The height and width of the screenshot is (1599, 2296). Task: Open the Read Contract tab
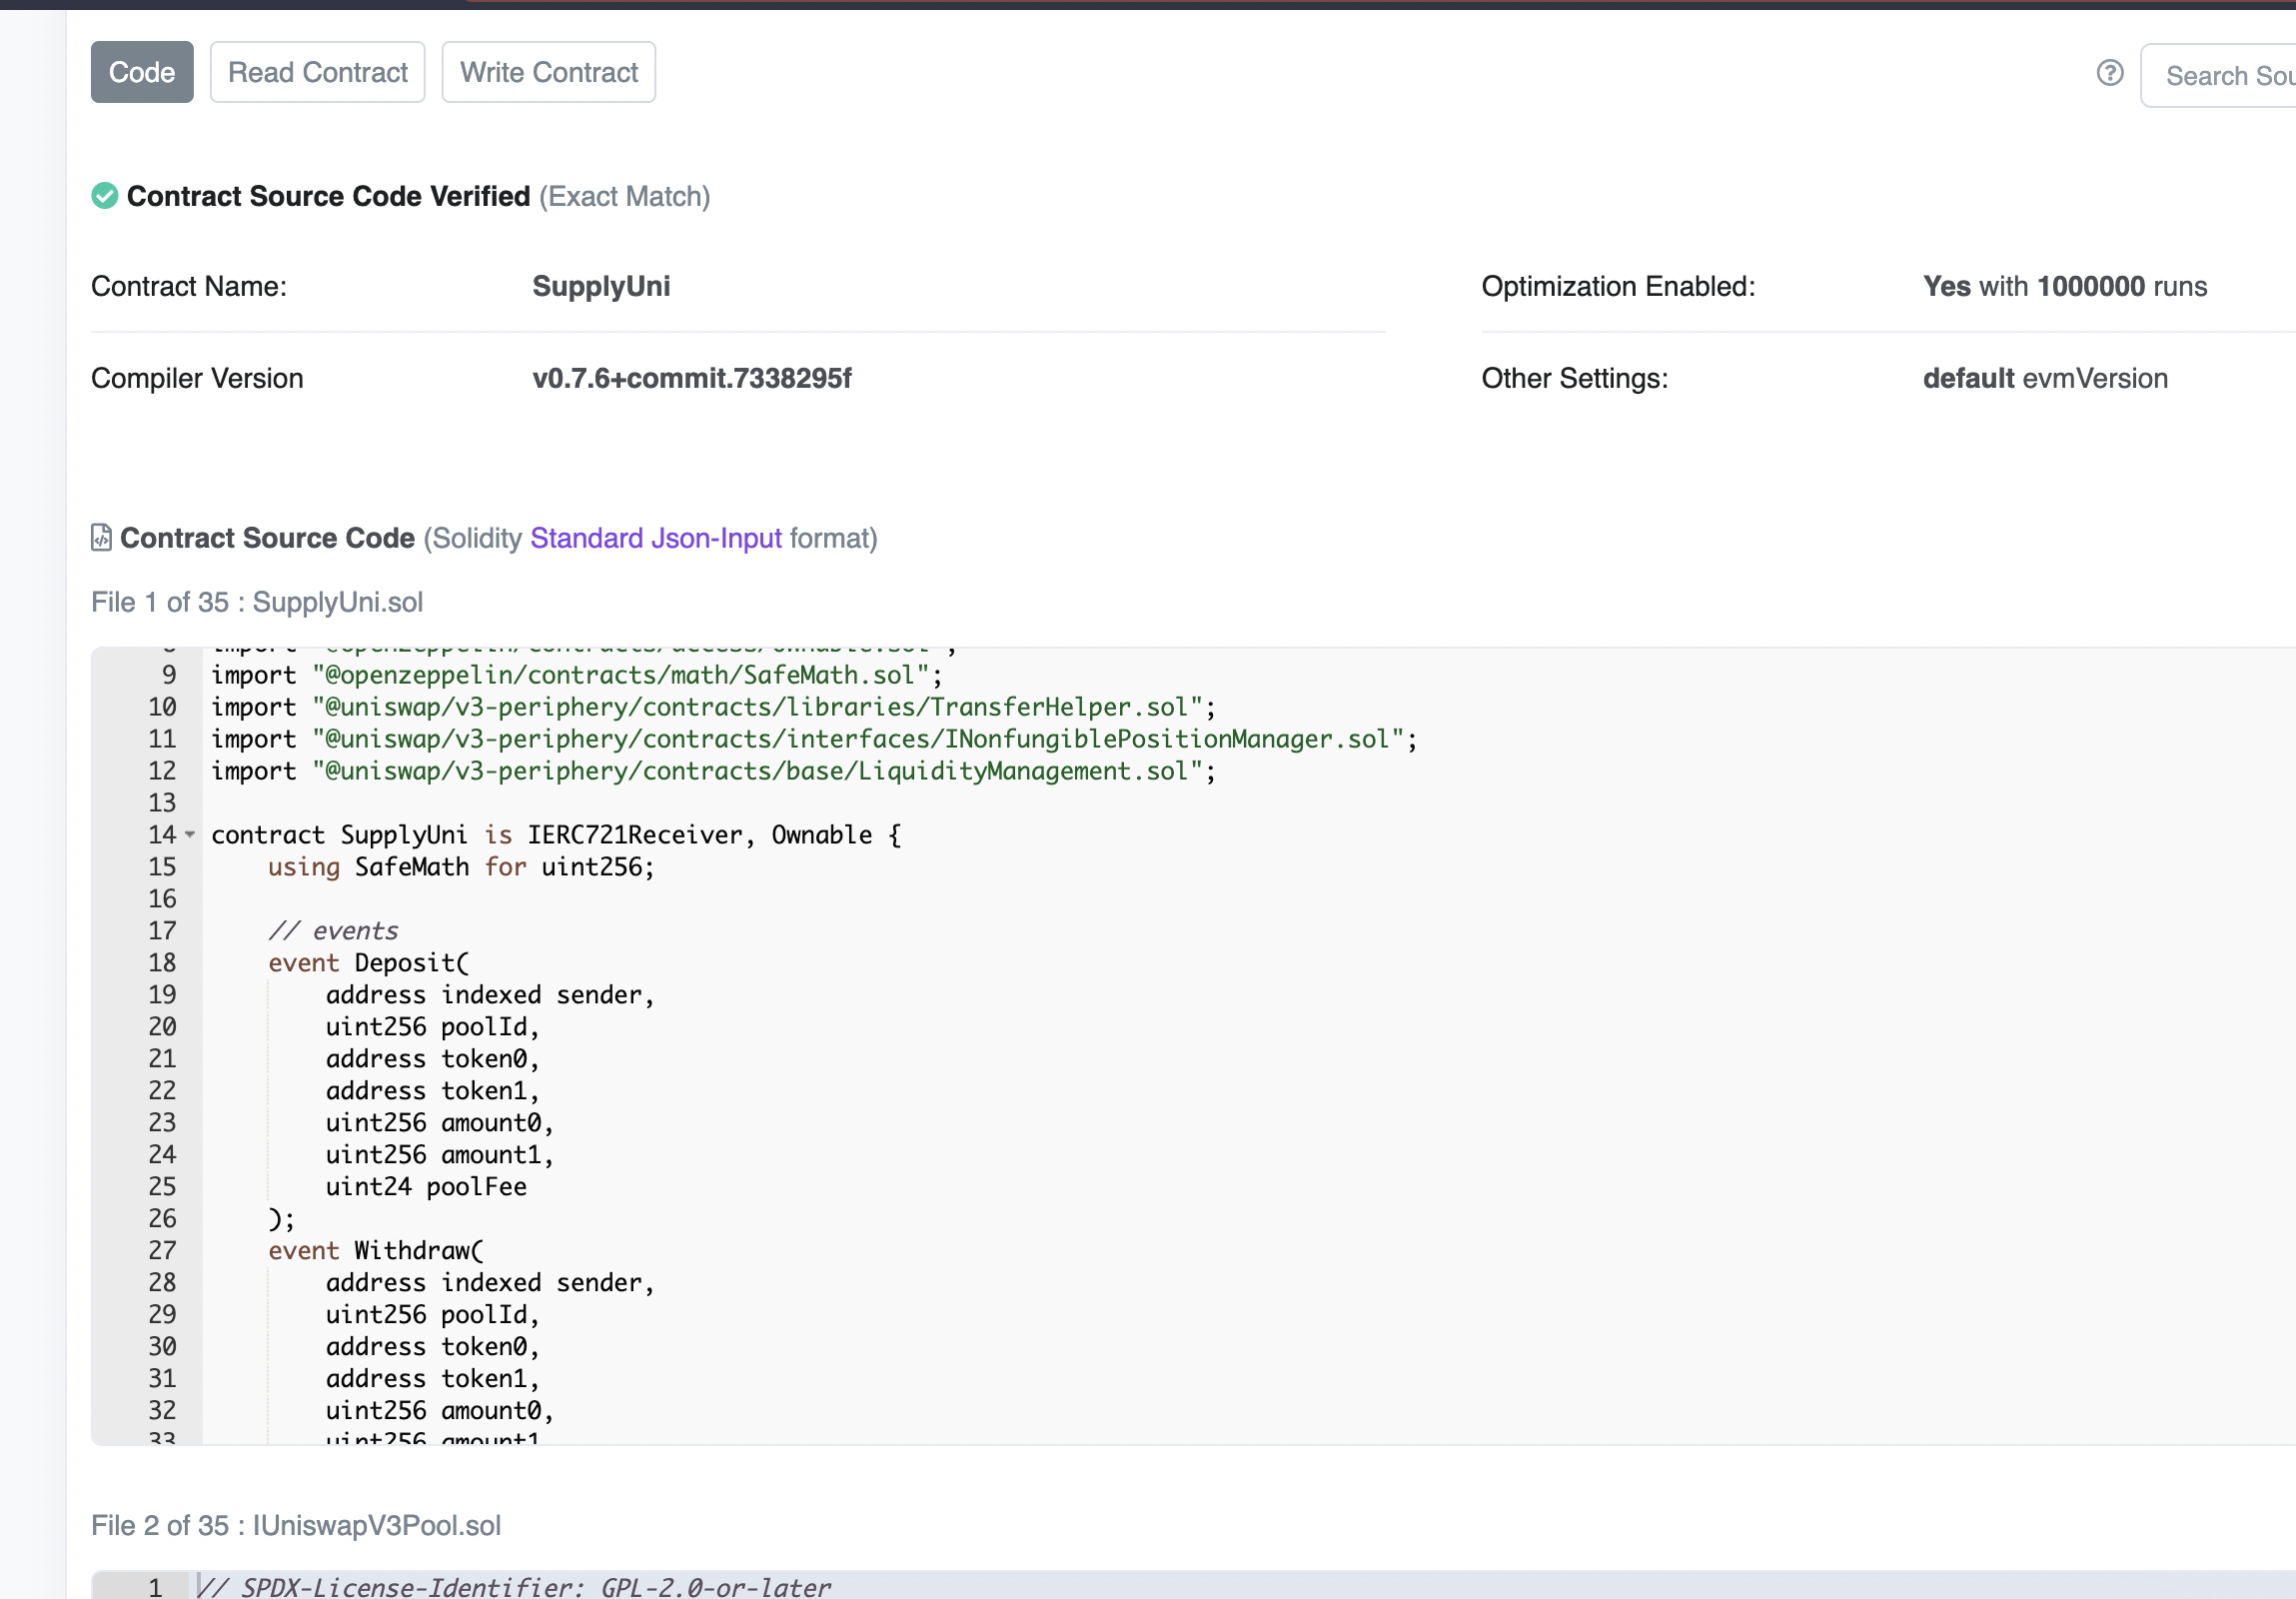317,72
